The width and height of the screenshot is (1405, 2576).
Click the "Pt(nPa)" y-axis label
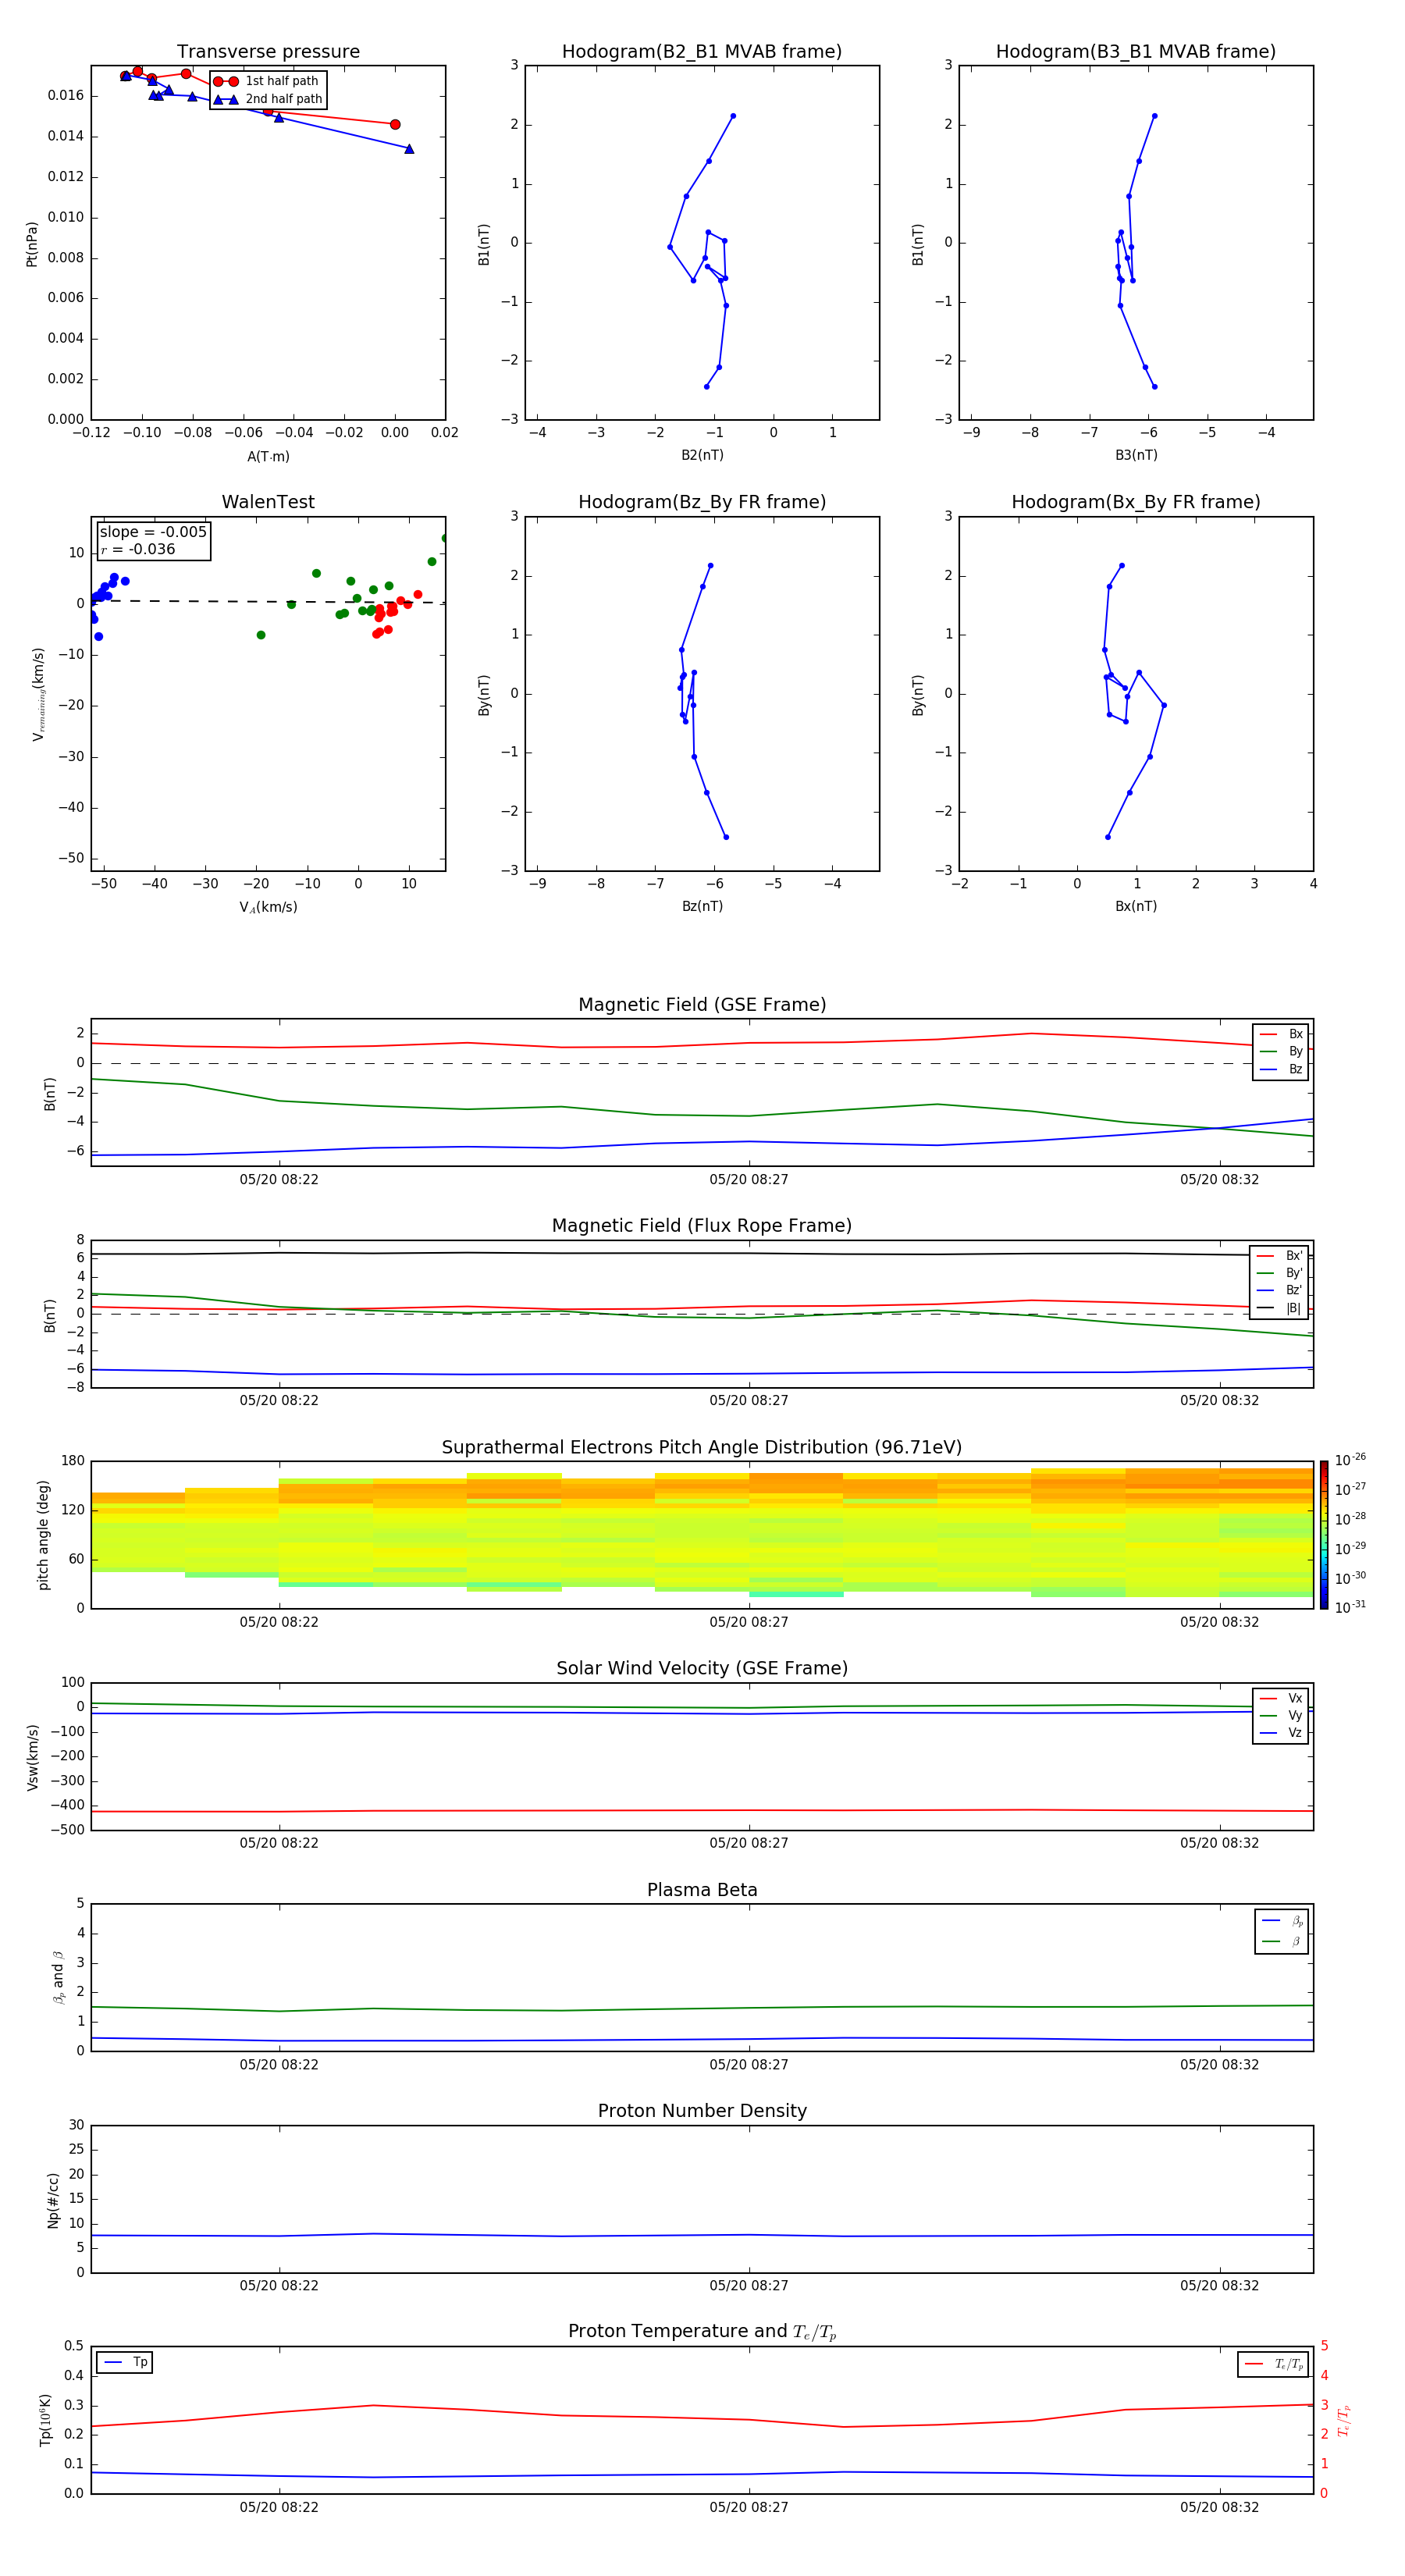31,243
